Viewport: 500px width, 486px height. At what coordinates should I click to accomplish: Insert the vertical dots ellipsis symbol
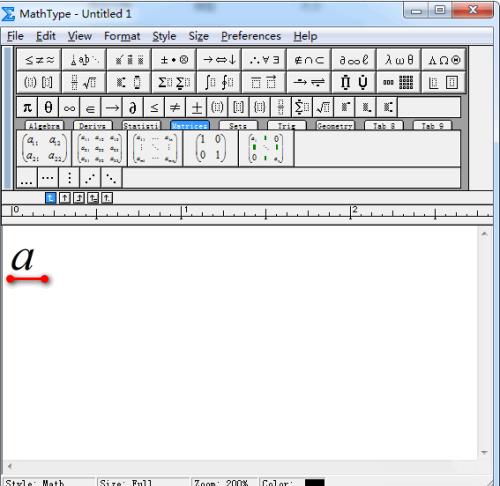coord(69,178)
